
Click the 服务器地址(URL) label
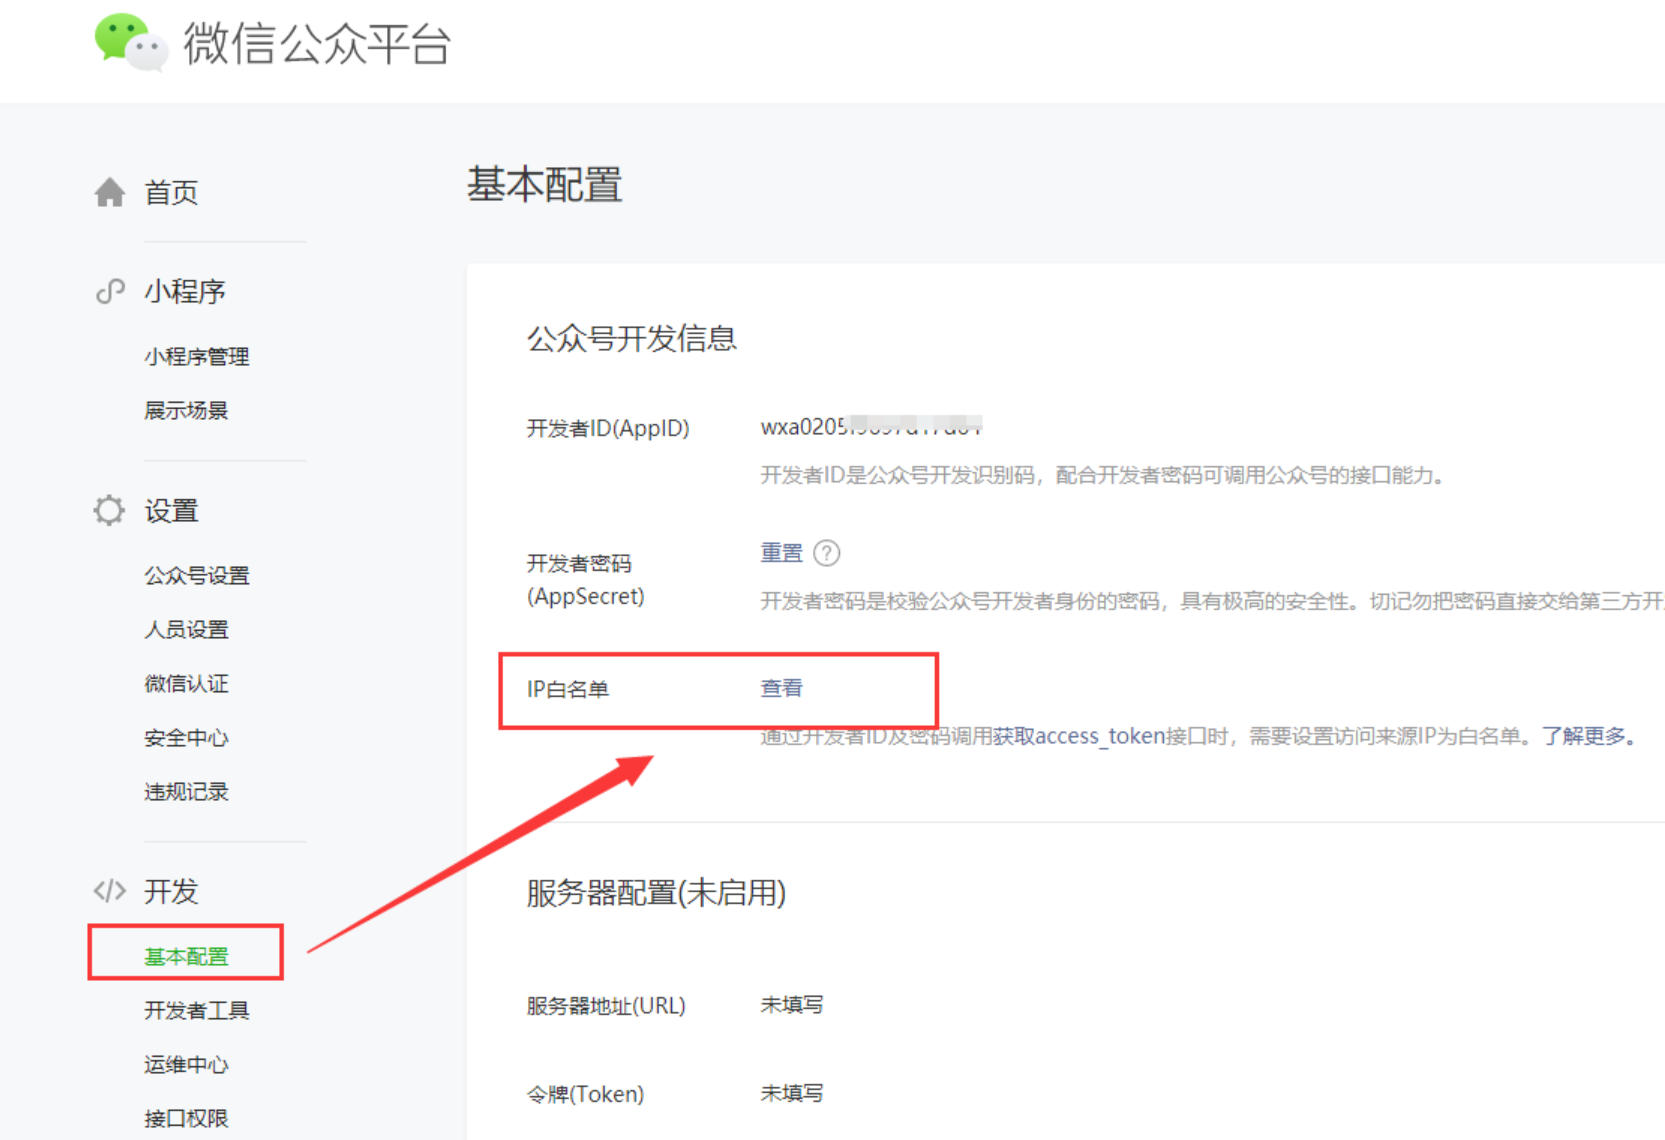pyautogui.click(x=606, y=1006)
